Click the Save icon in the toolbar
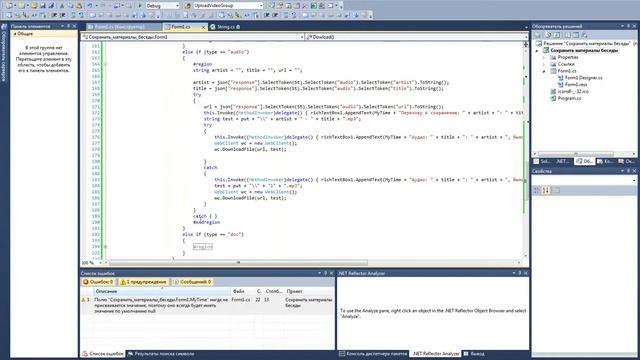 (43, 6)
